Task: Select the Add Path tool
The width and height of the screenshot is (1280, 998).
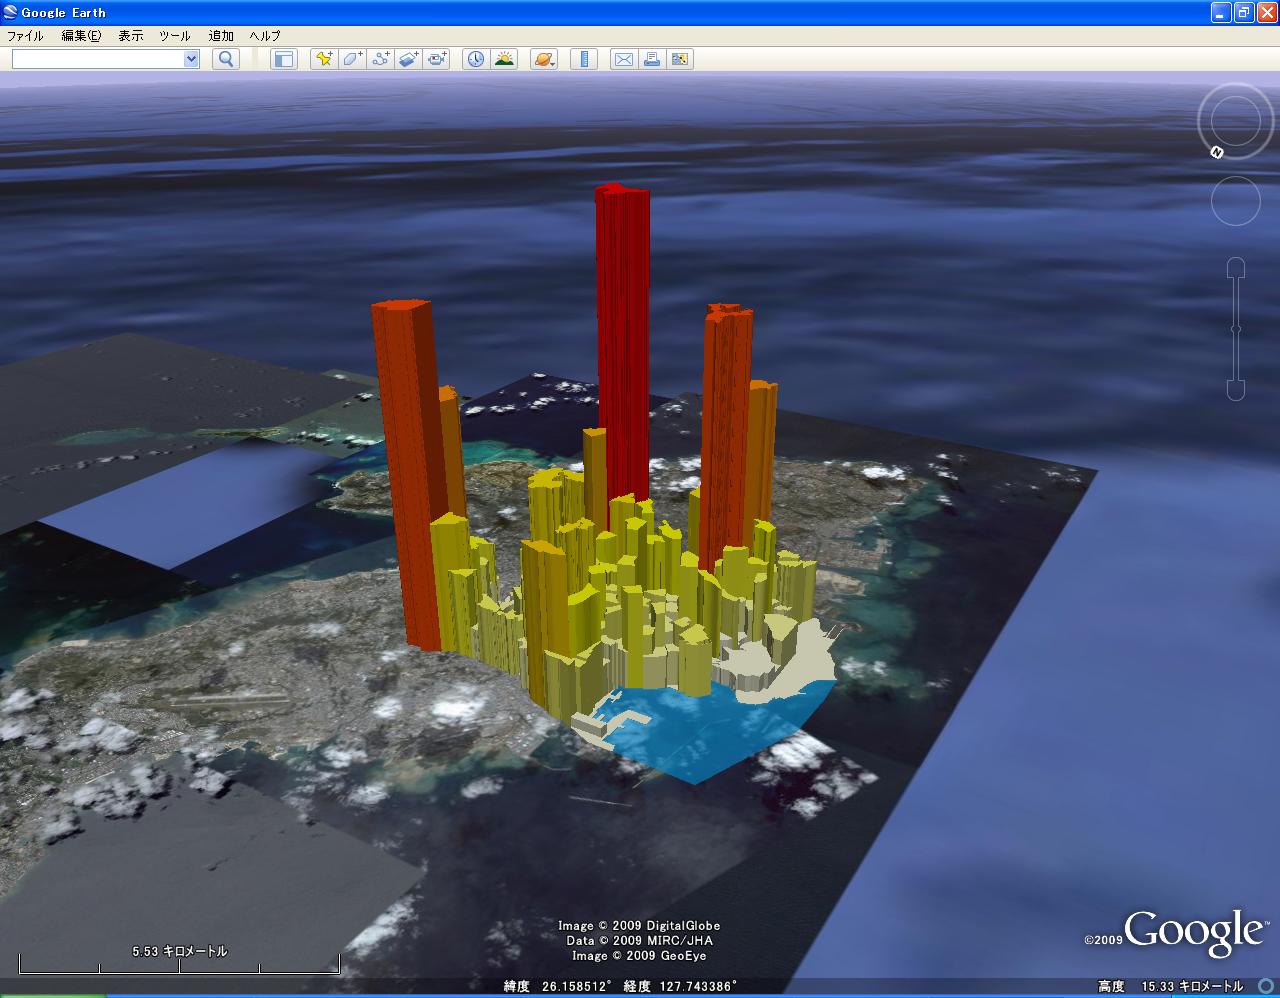Action: tap(380, 59)
